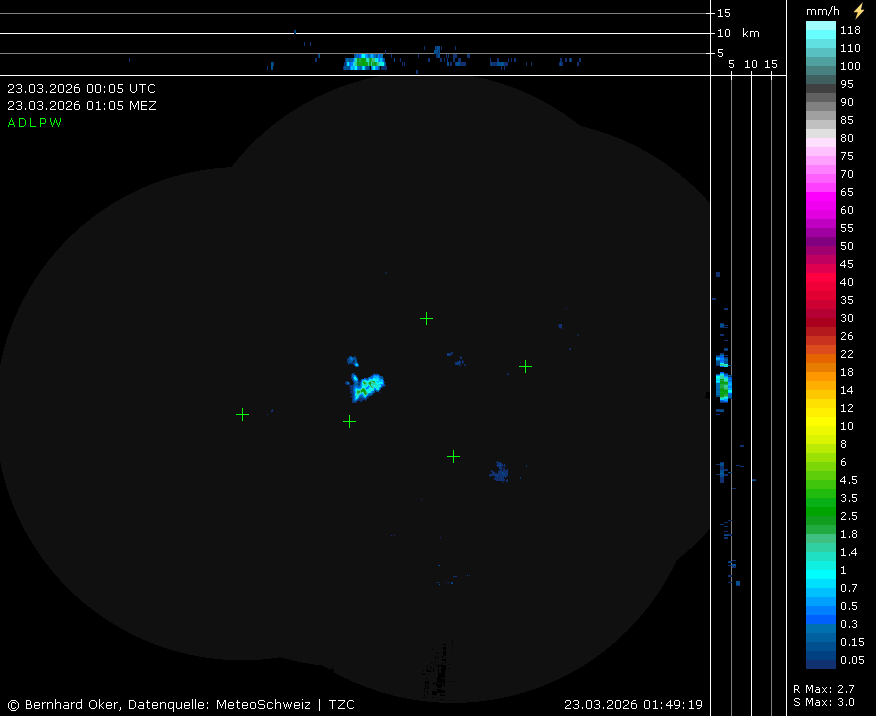Click the echo in the top cross-section panel
876x716 pixels.
(x=365, y=62)
